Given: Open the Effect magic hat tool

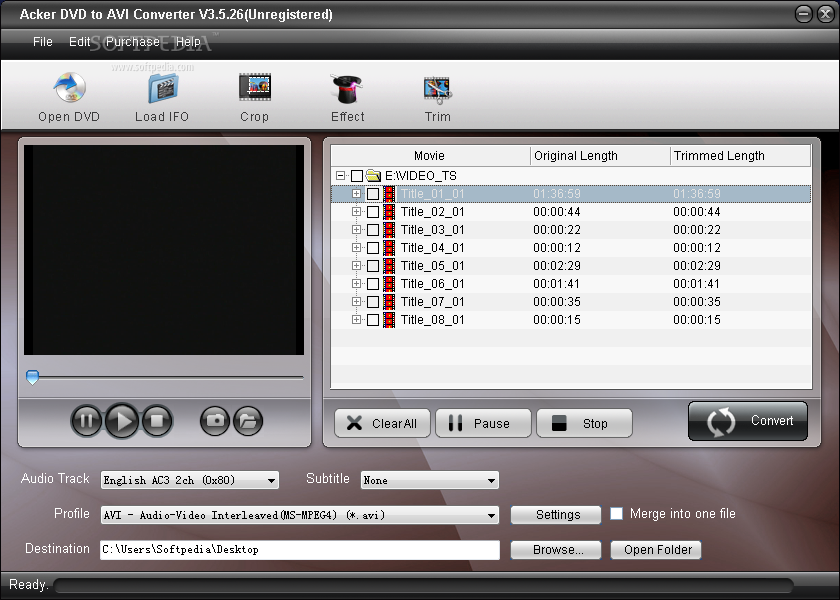Looking at the screenshot, I should pyautogui.click(x=347, y=88).
